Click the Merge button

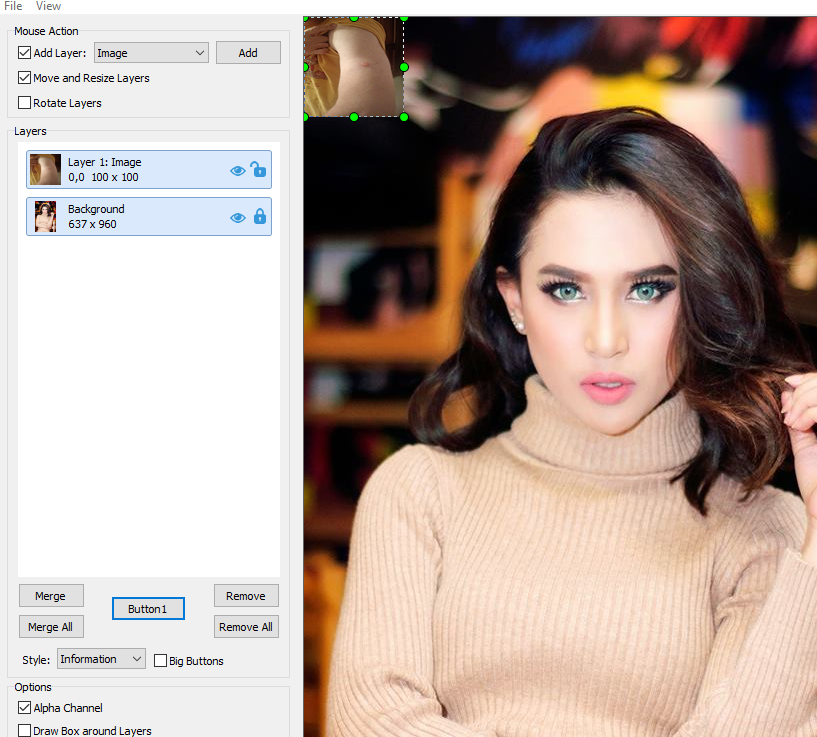click(x=51, y=596)
